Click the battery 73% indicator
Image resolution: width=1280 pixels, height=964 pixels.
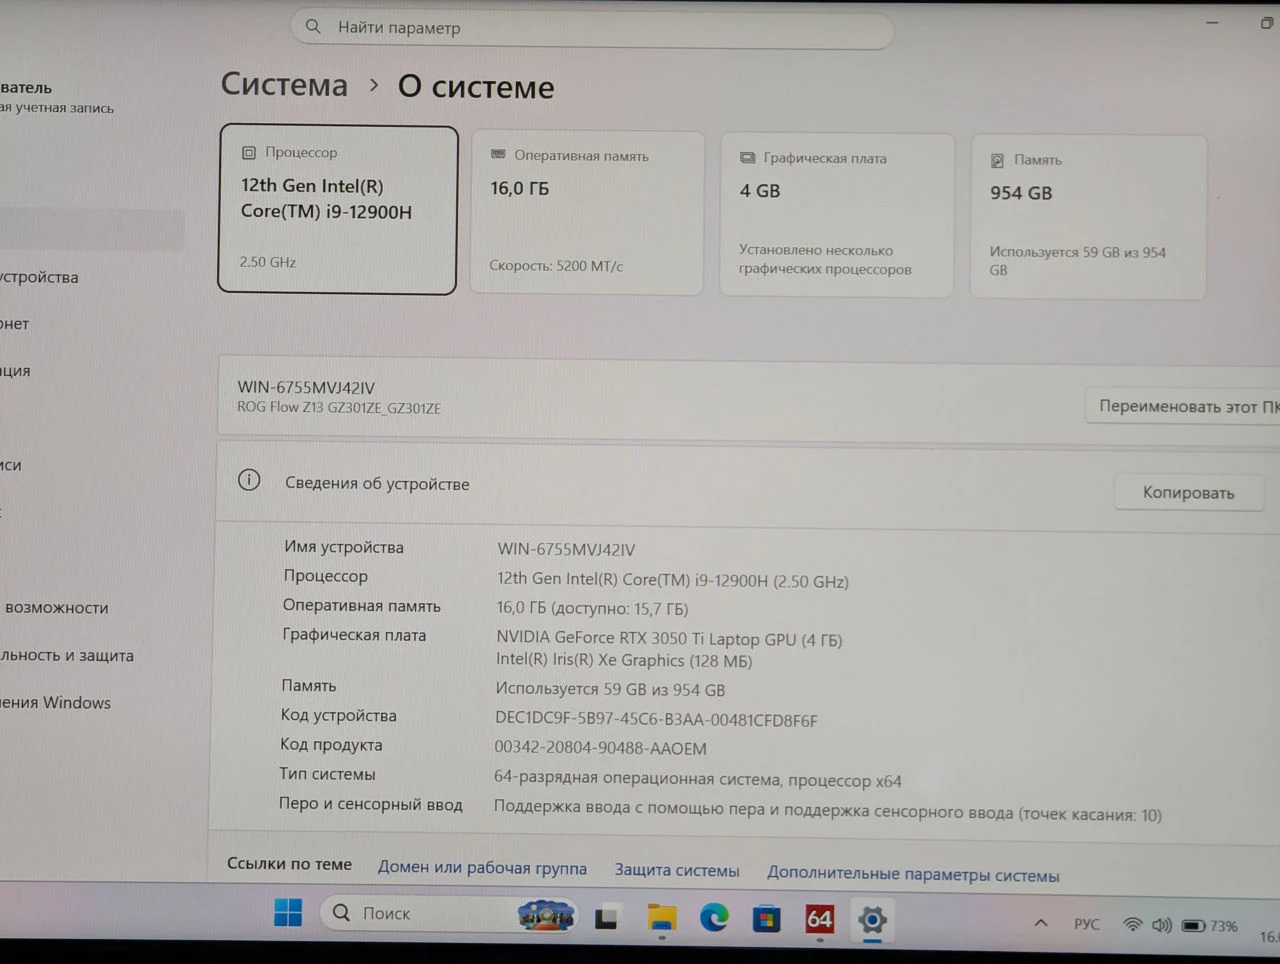1210,926
